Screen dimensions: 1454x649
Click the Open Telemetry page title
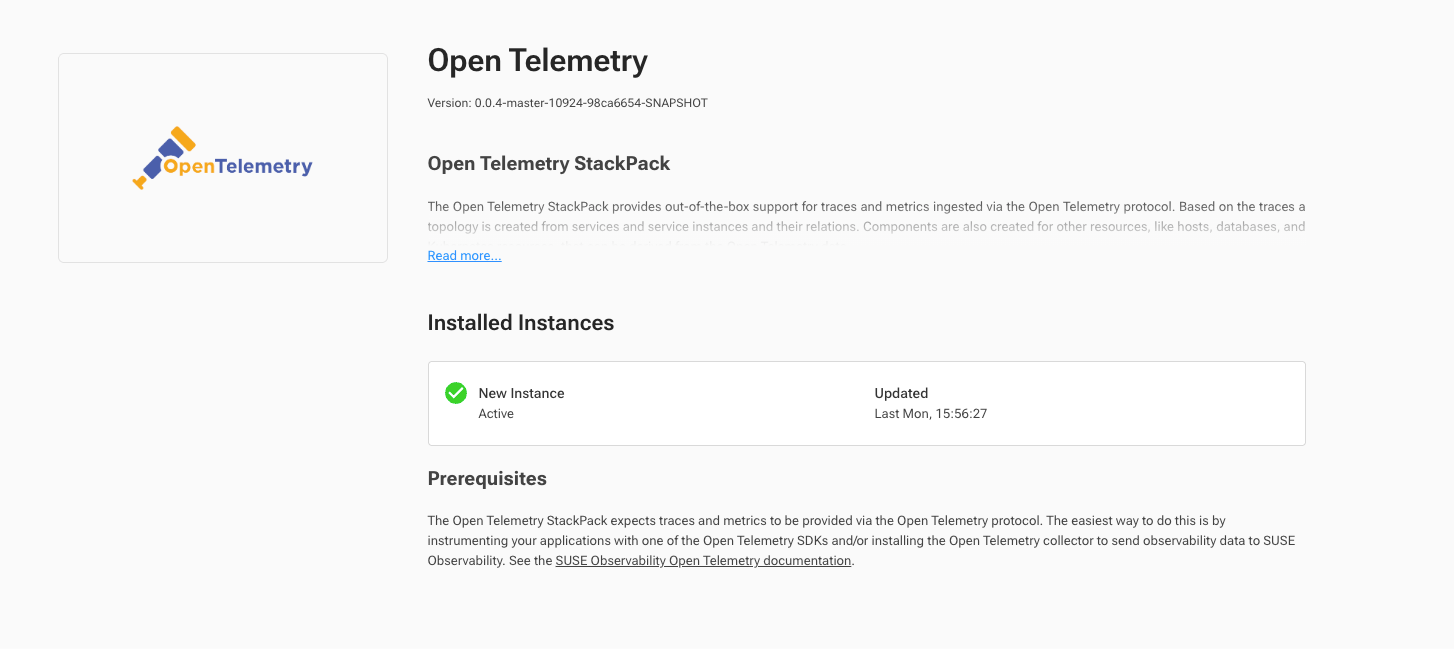pyautogui.click(x=537, y=61)
